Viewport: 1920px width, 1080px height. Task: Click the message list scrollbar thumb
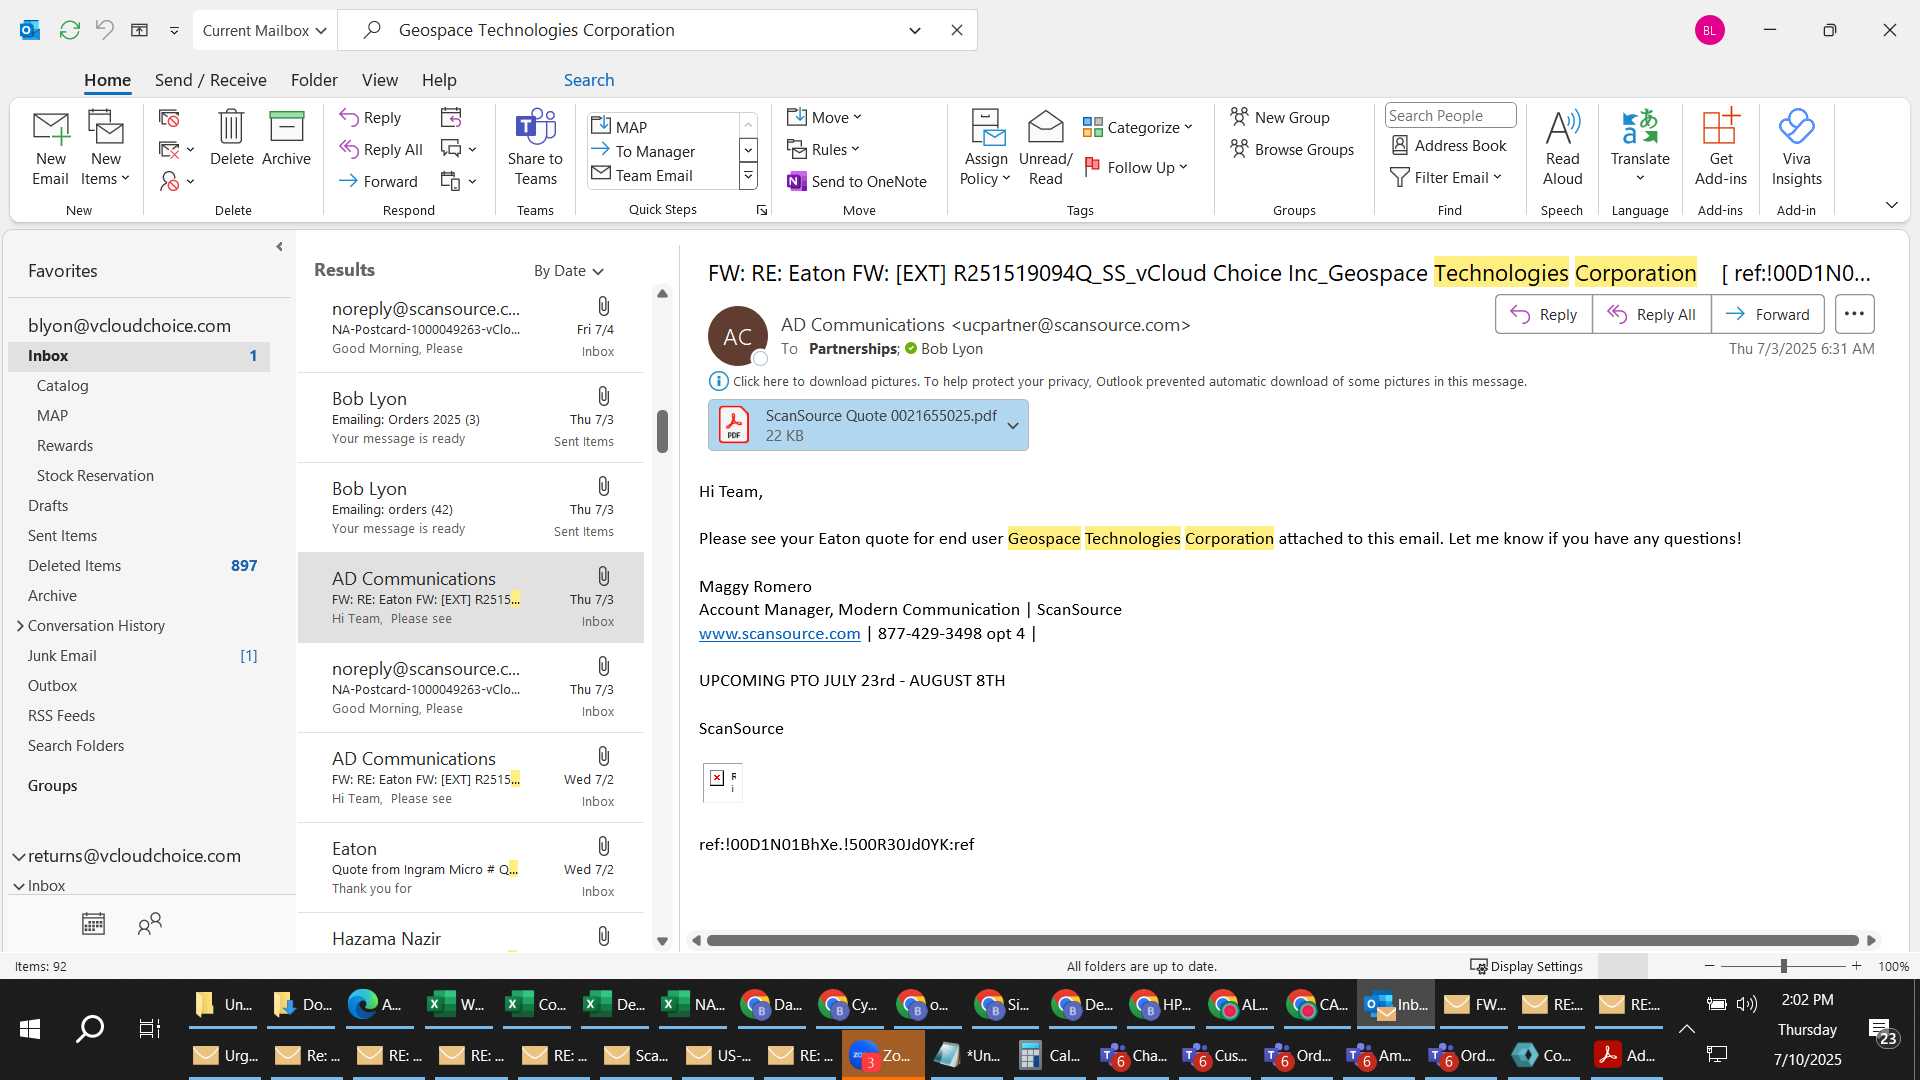[662, 431]
